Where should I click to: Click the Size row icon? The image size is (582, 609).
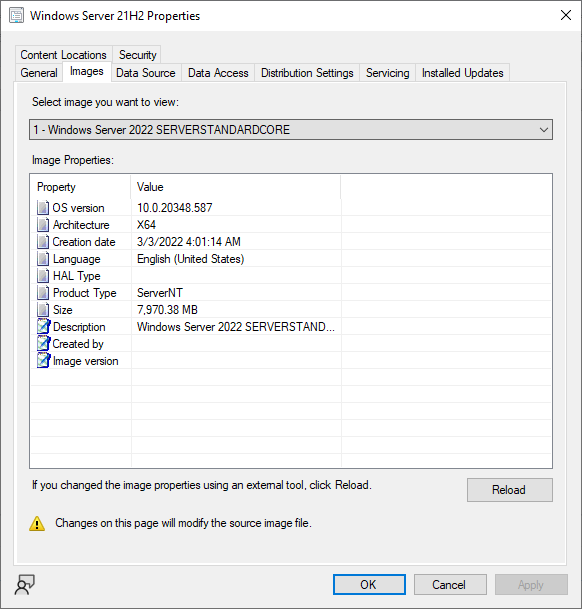point(43,310)
